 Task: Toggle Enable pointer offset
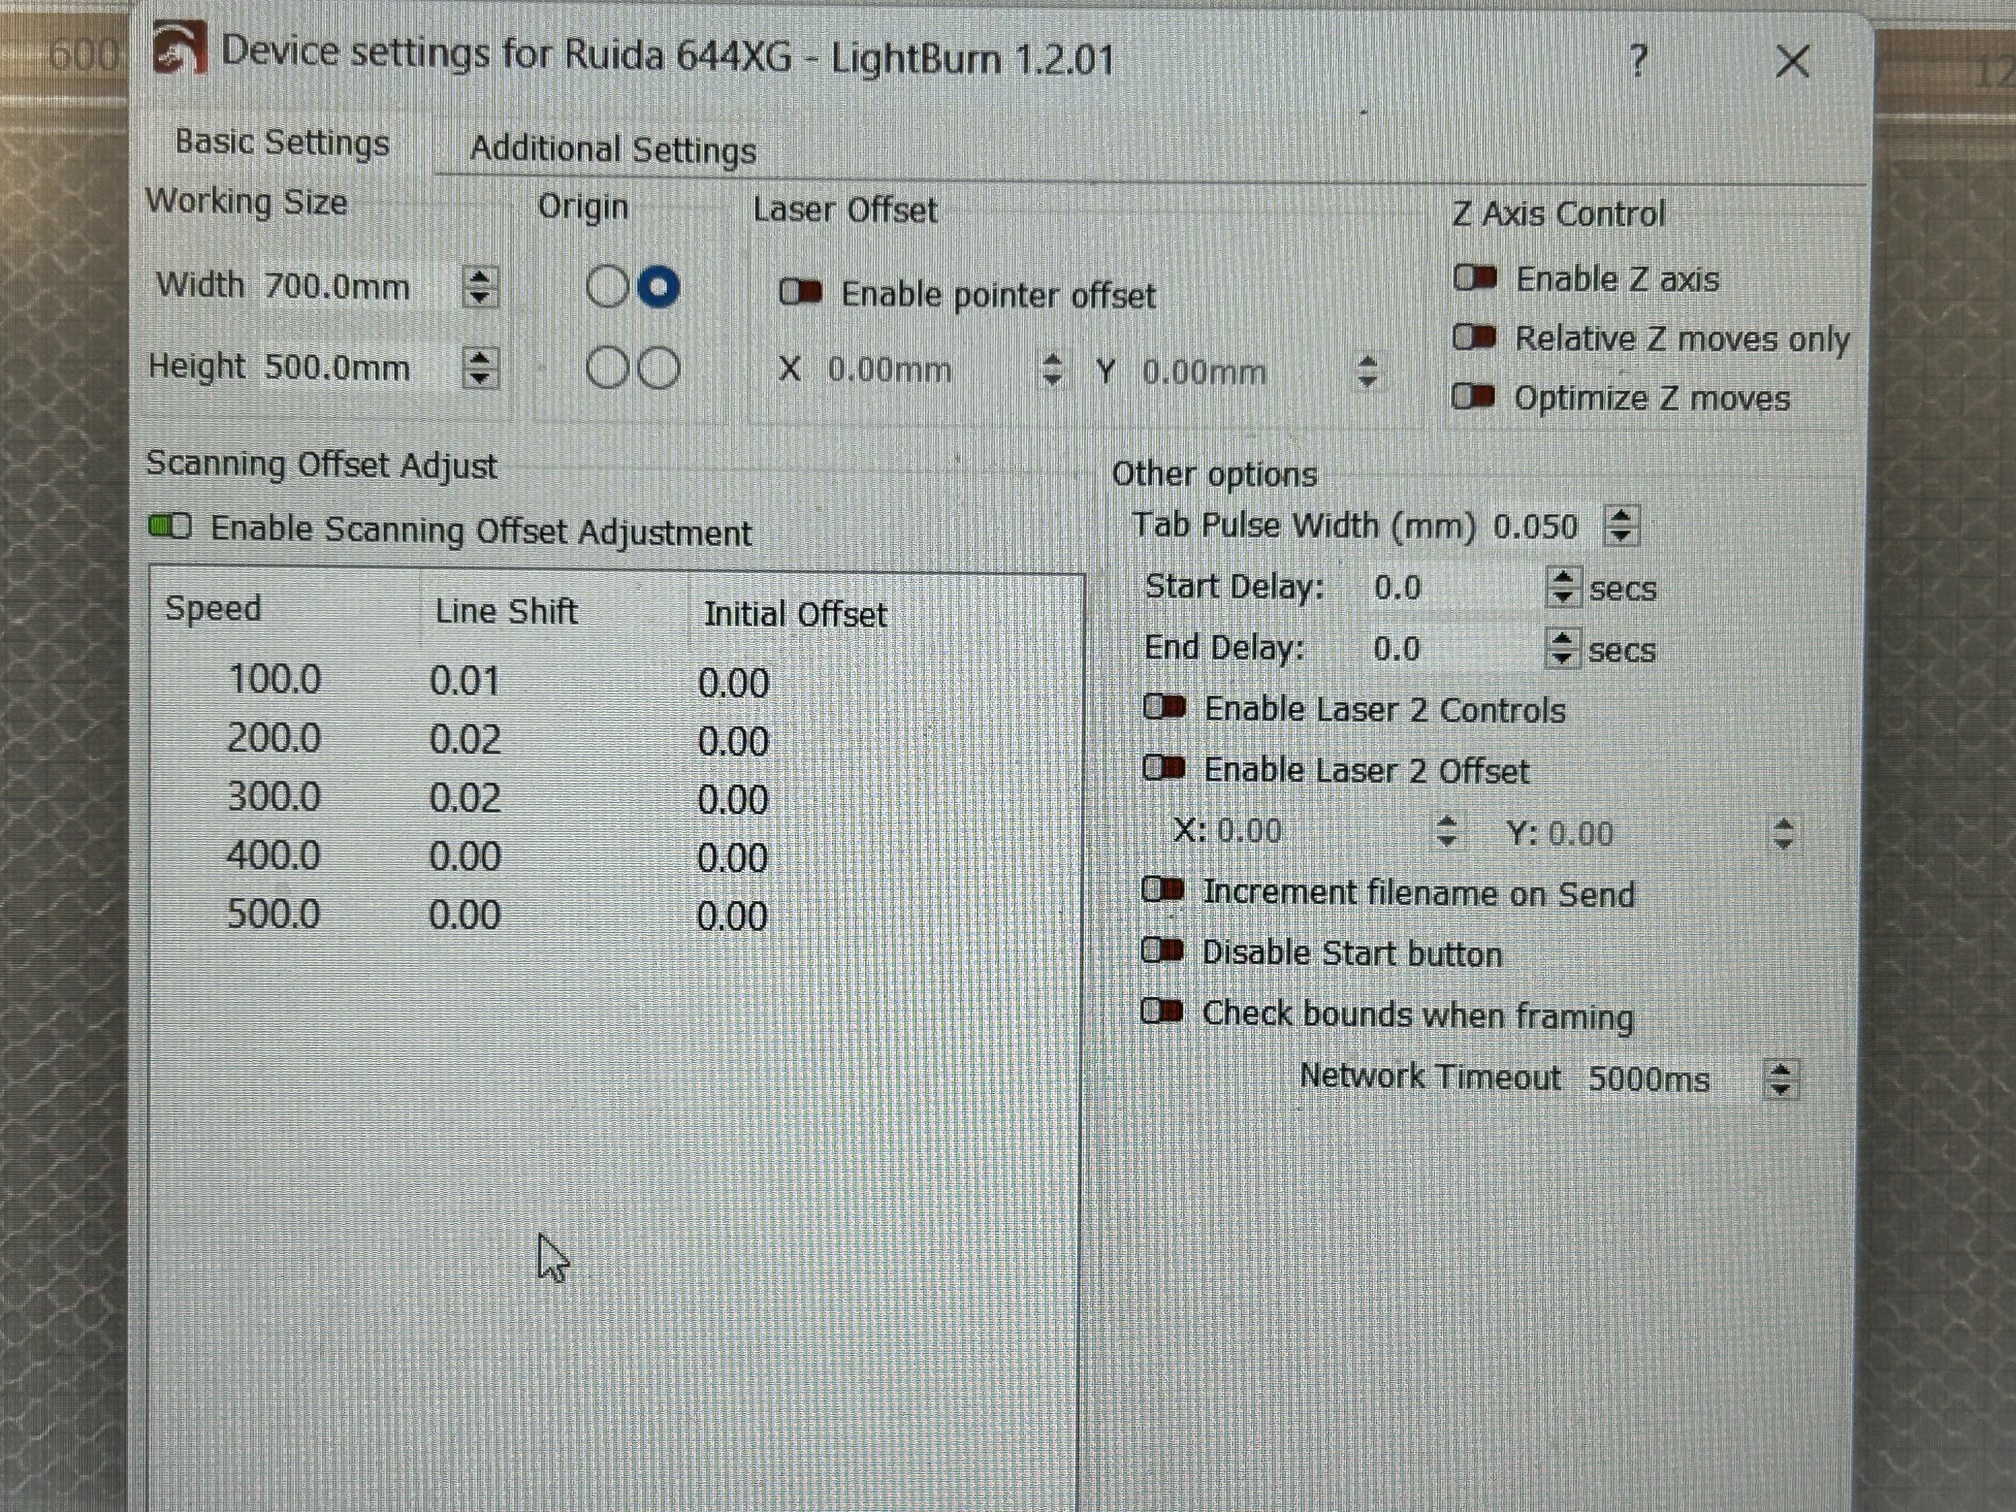pyautogui.click(x=801, y=292)
